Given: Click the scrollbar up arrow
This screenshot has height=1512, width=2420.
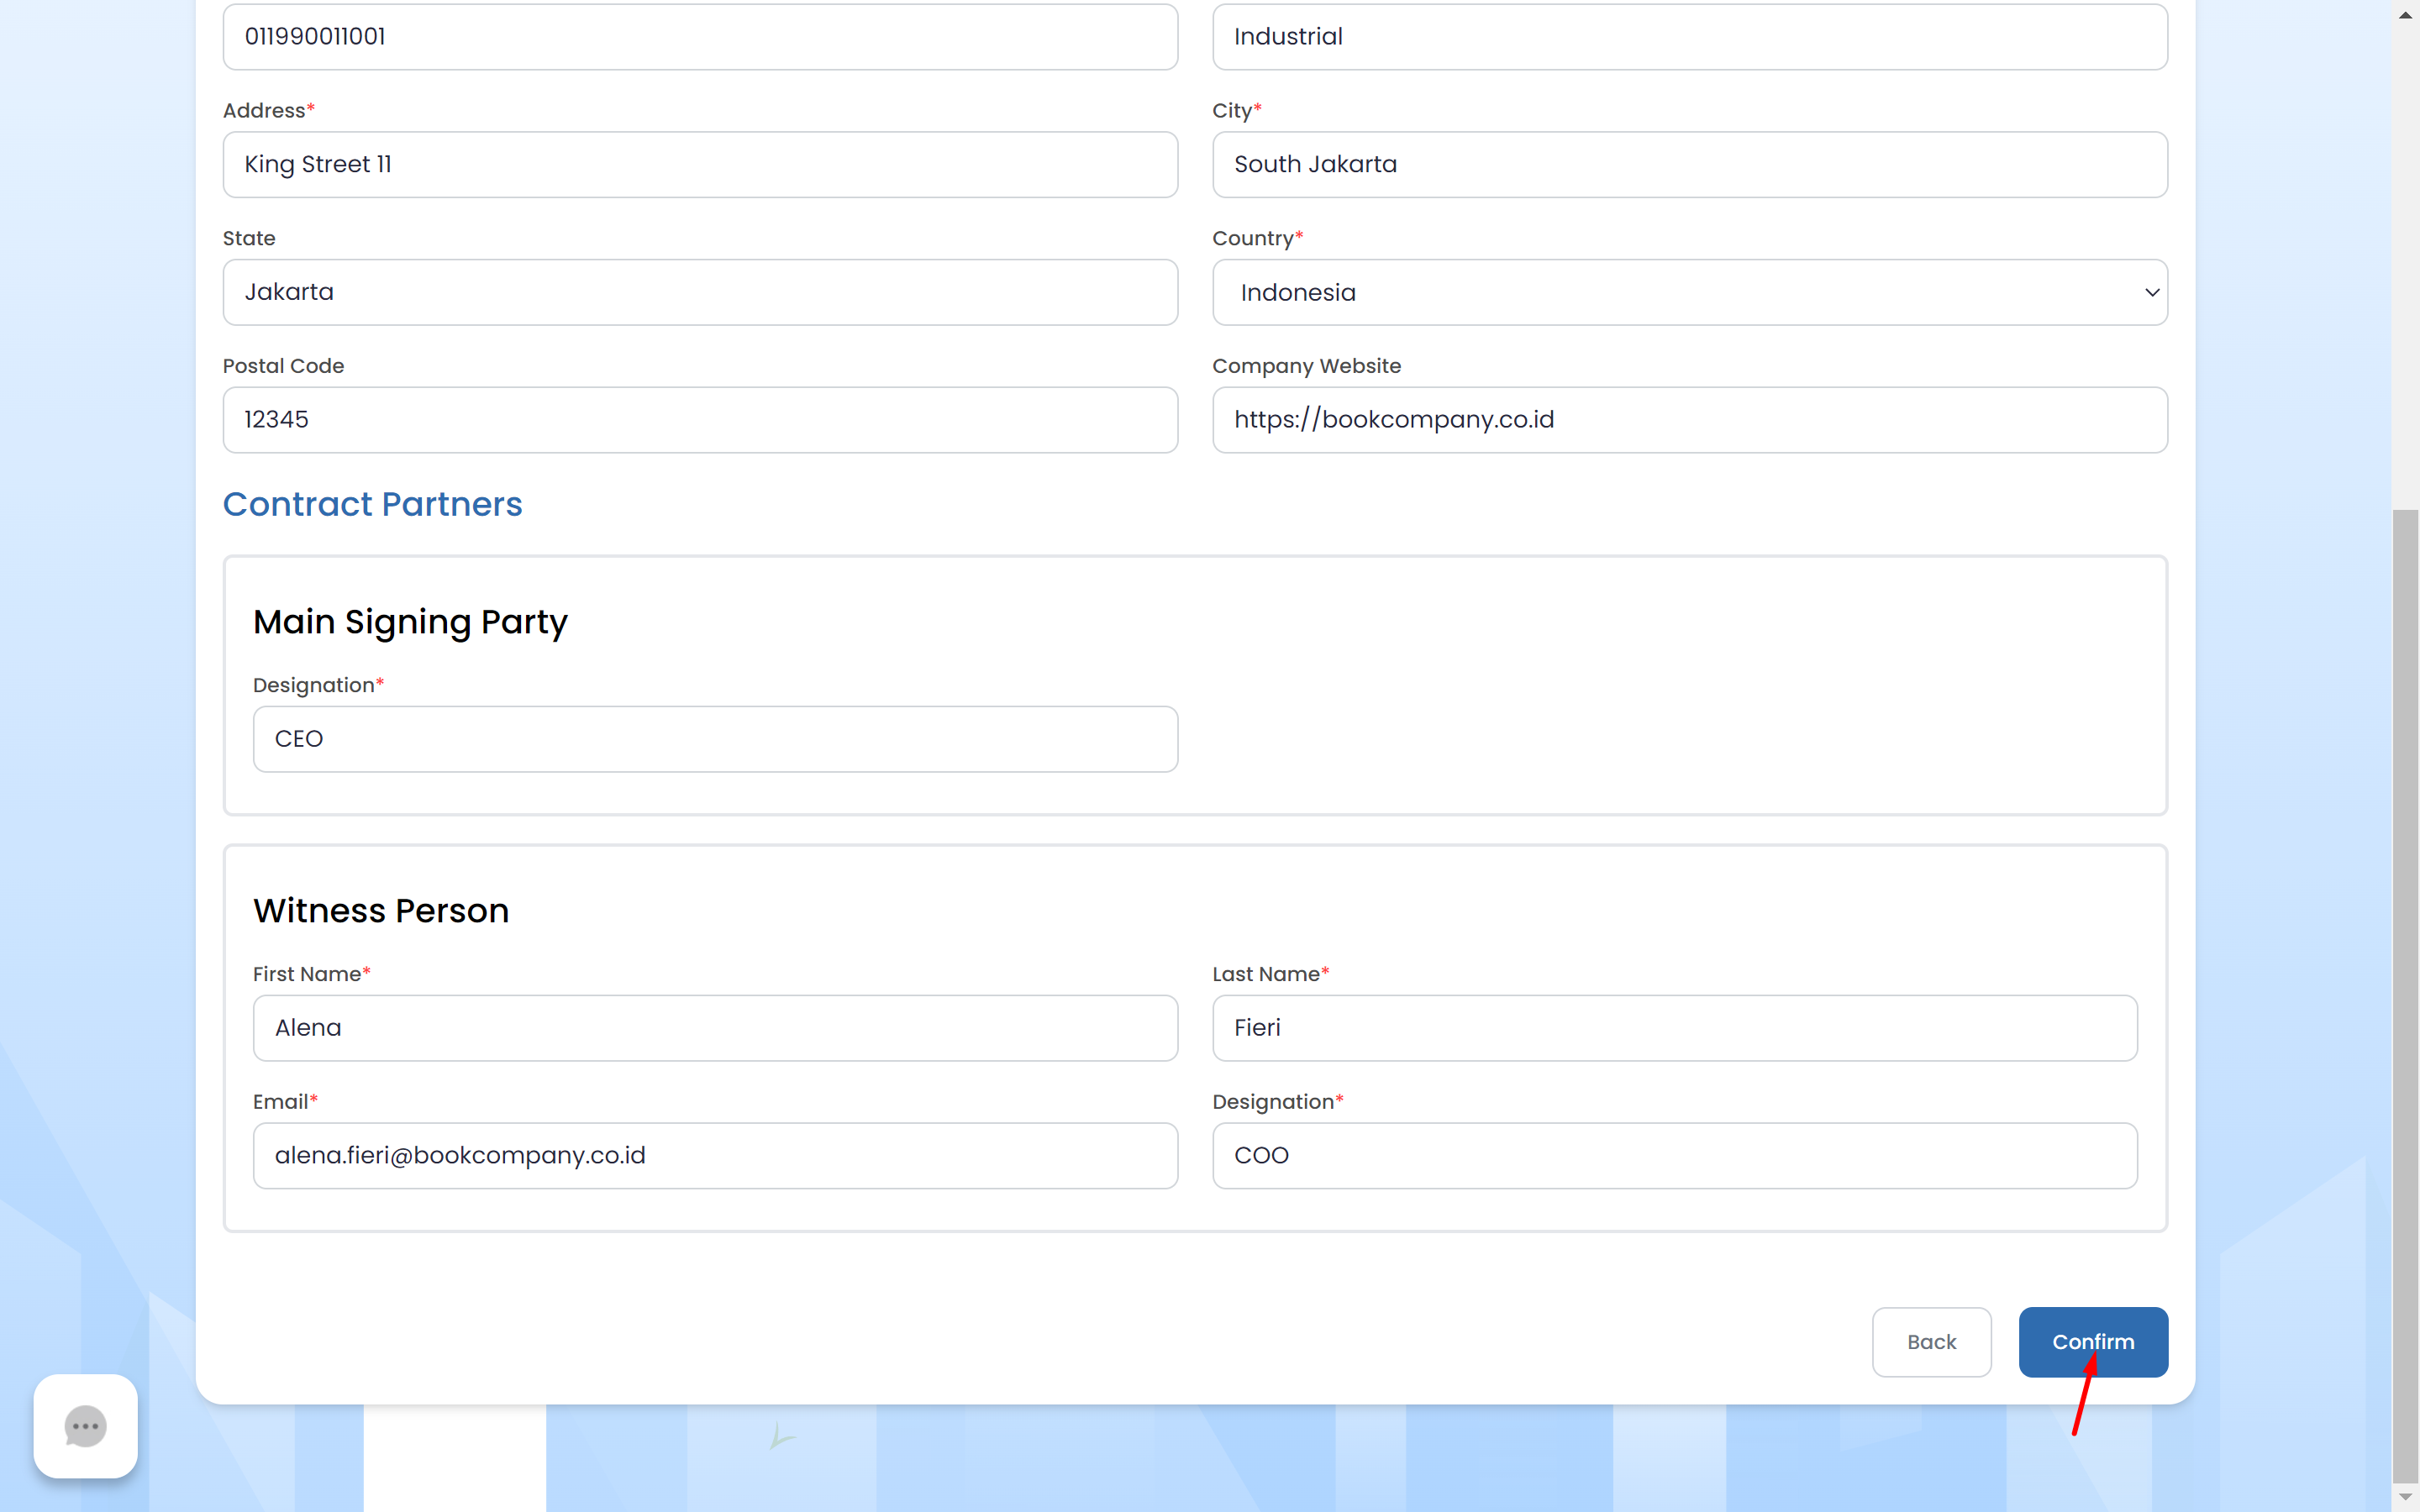Looking at the screenshot, I should pos(2406,14).
